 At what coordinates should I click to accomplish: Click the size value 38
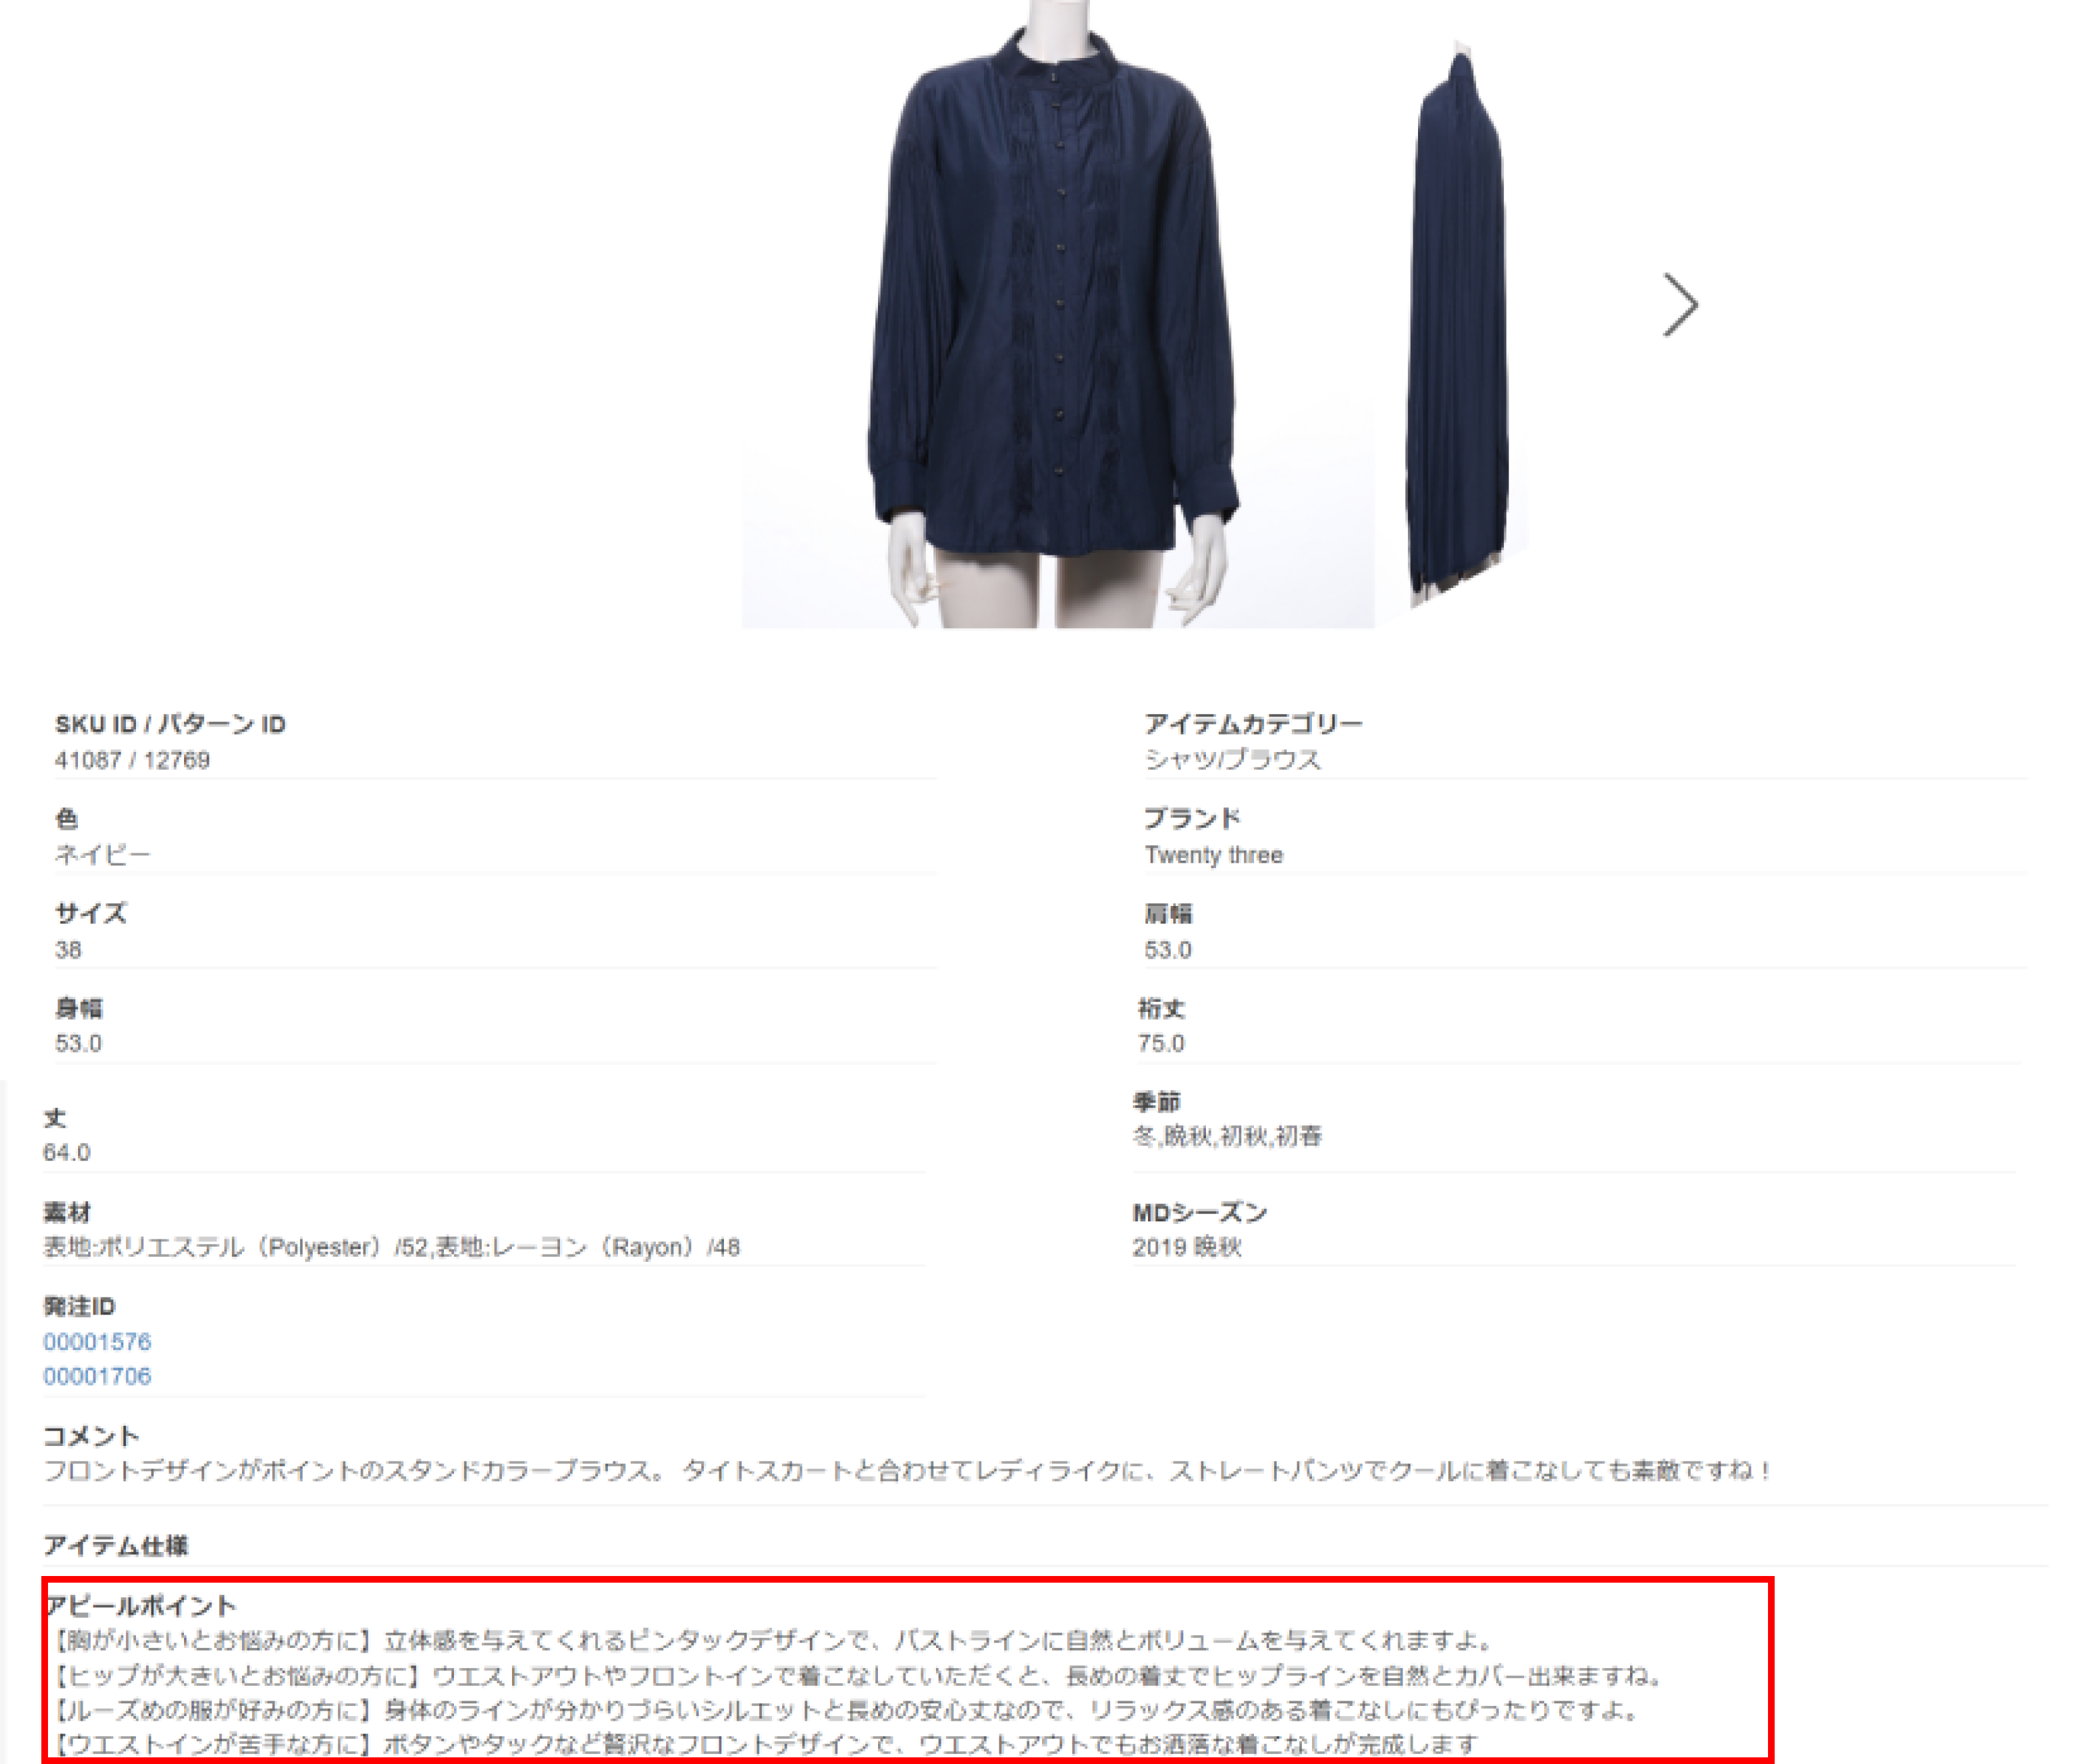tap(68, 950)
